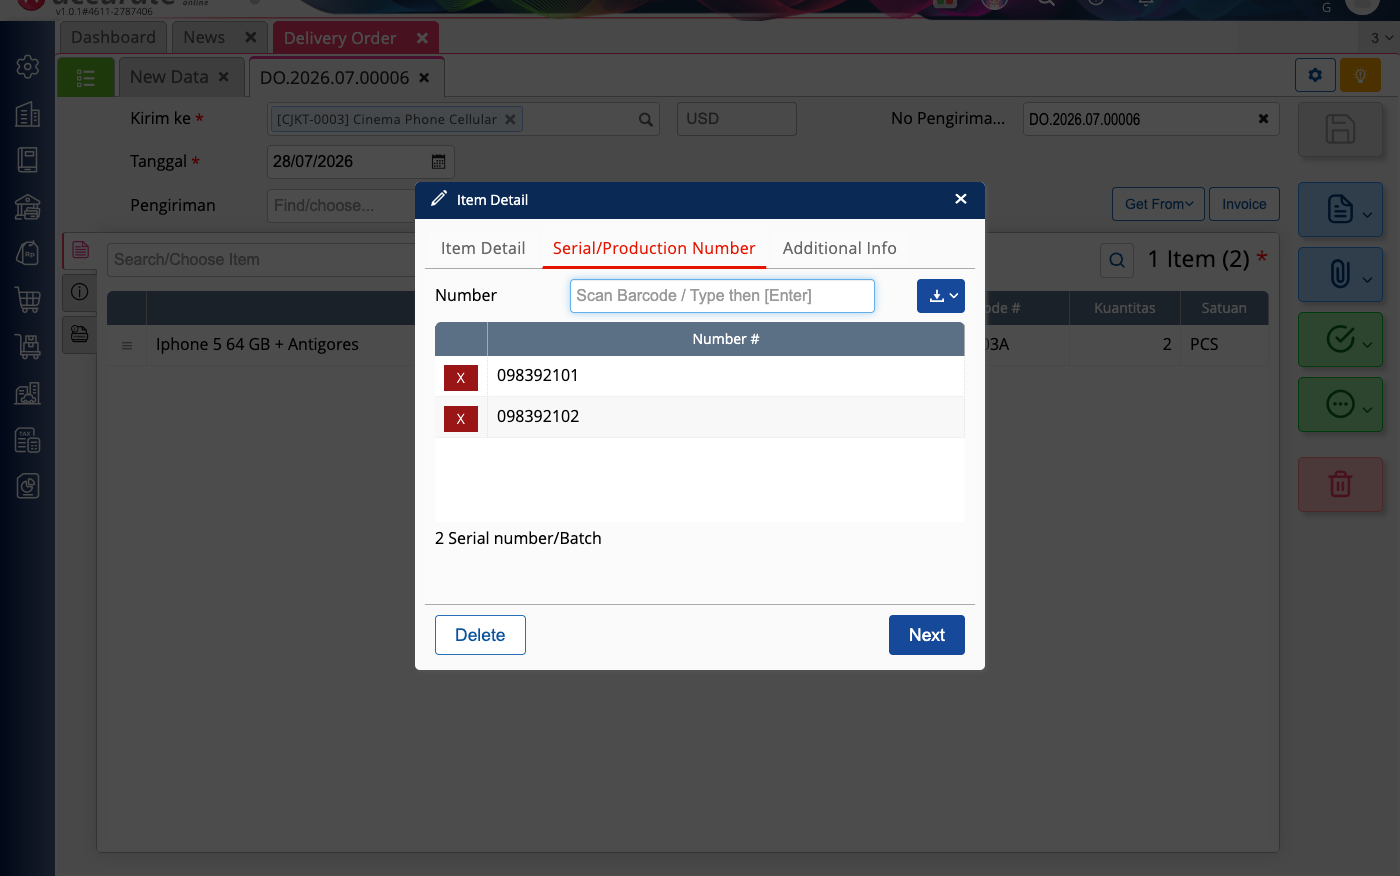Click the row drag handle for Iphone item

coord(127,345)
